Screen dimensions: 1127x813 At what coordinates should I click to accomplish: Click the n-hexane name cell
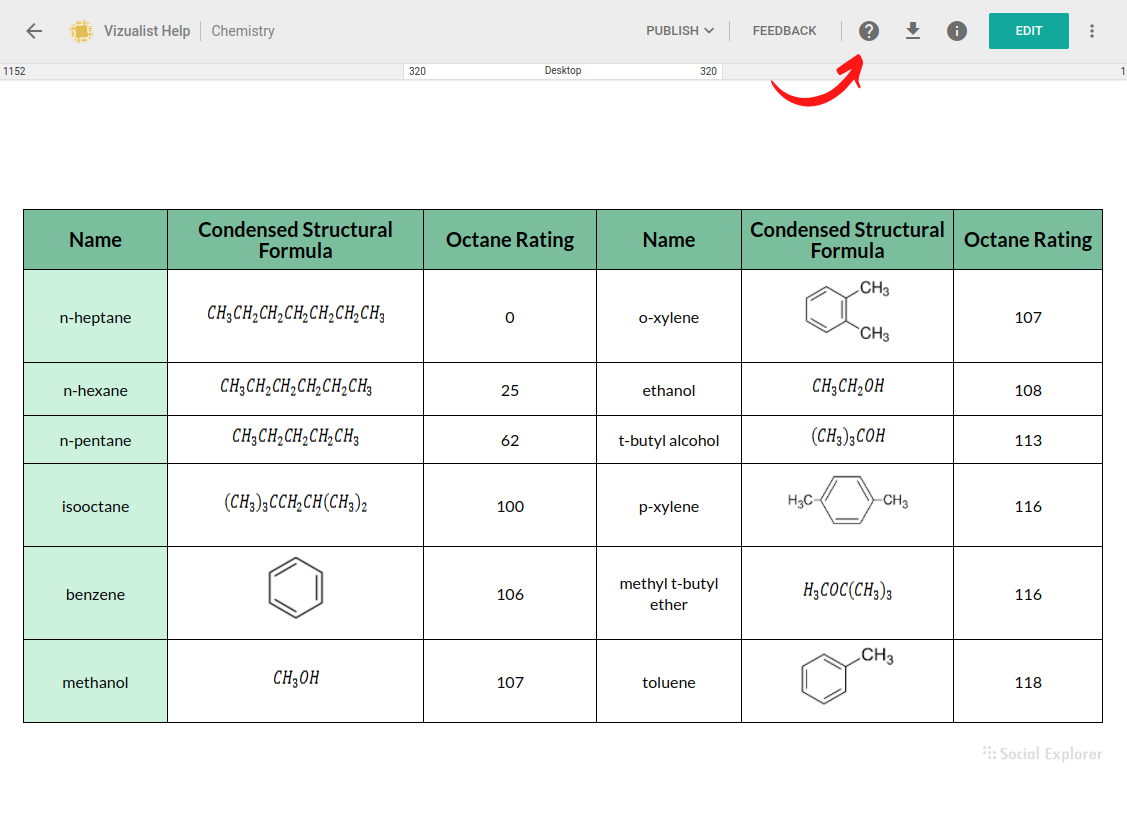point(96,390)
